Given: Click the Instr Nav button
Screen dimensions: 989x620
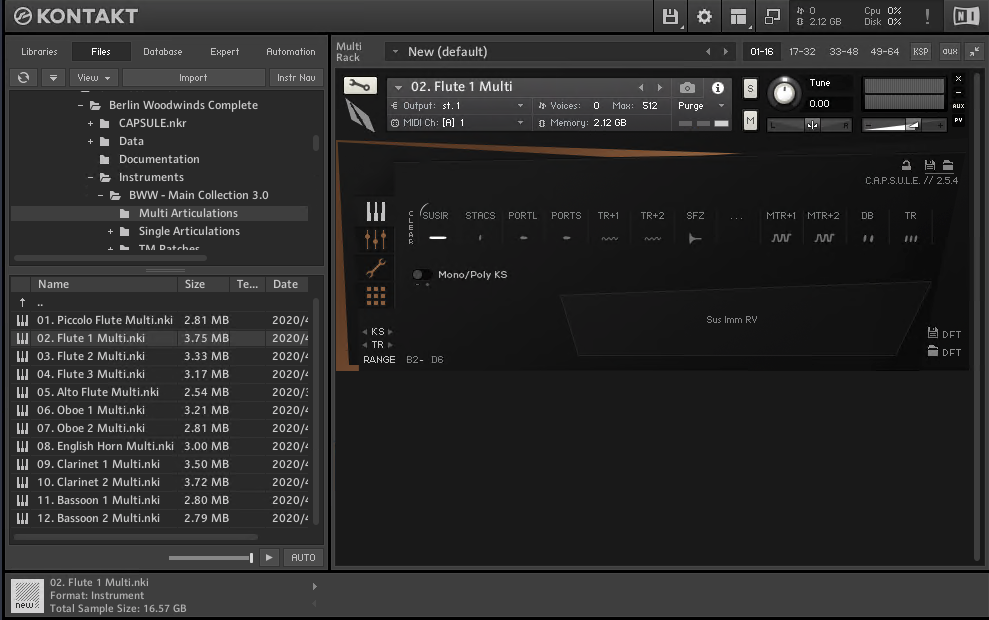Looking at the screenshot, I should [x=296, y=78].
